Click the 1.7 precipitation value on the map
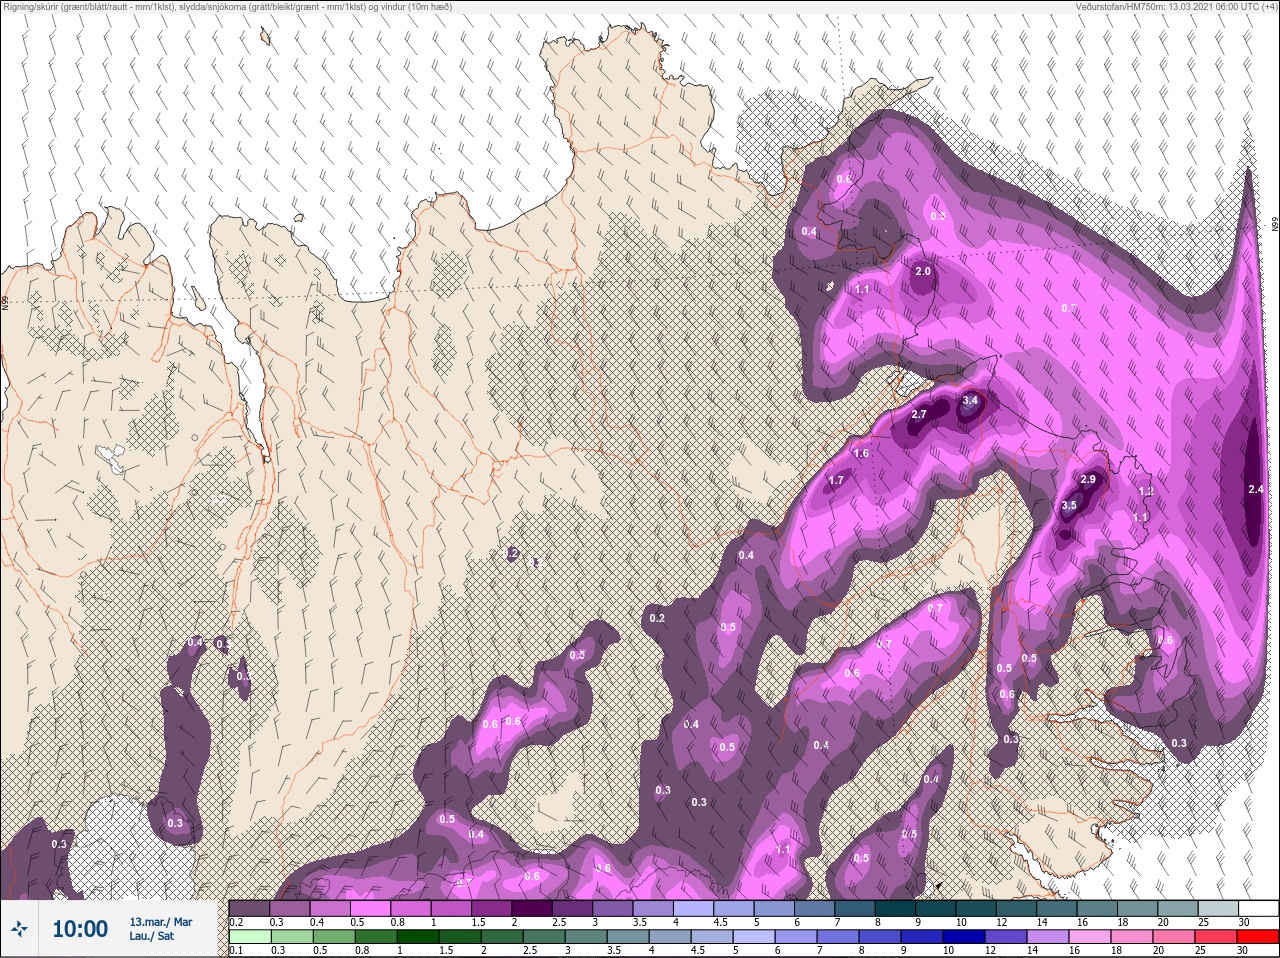 [836, 480]
